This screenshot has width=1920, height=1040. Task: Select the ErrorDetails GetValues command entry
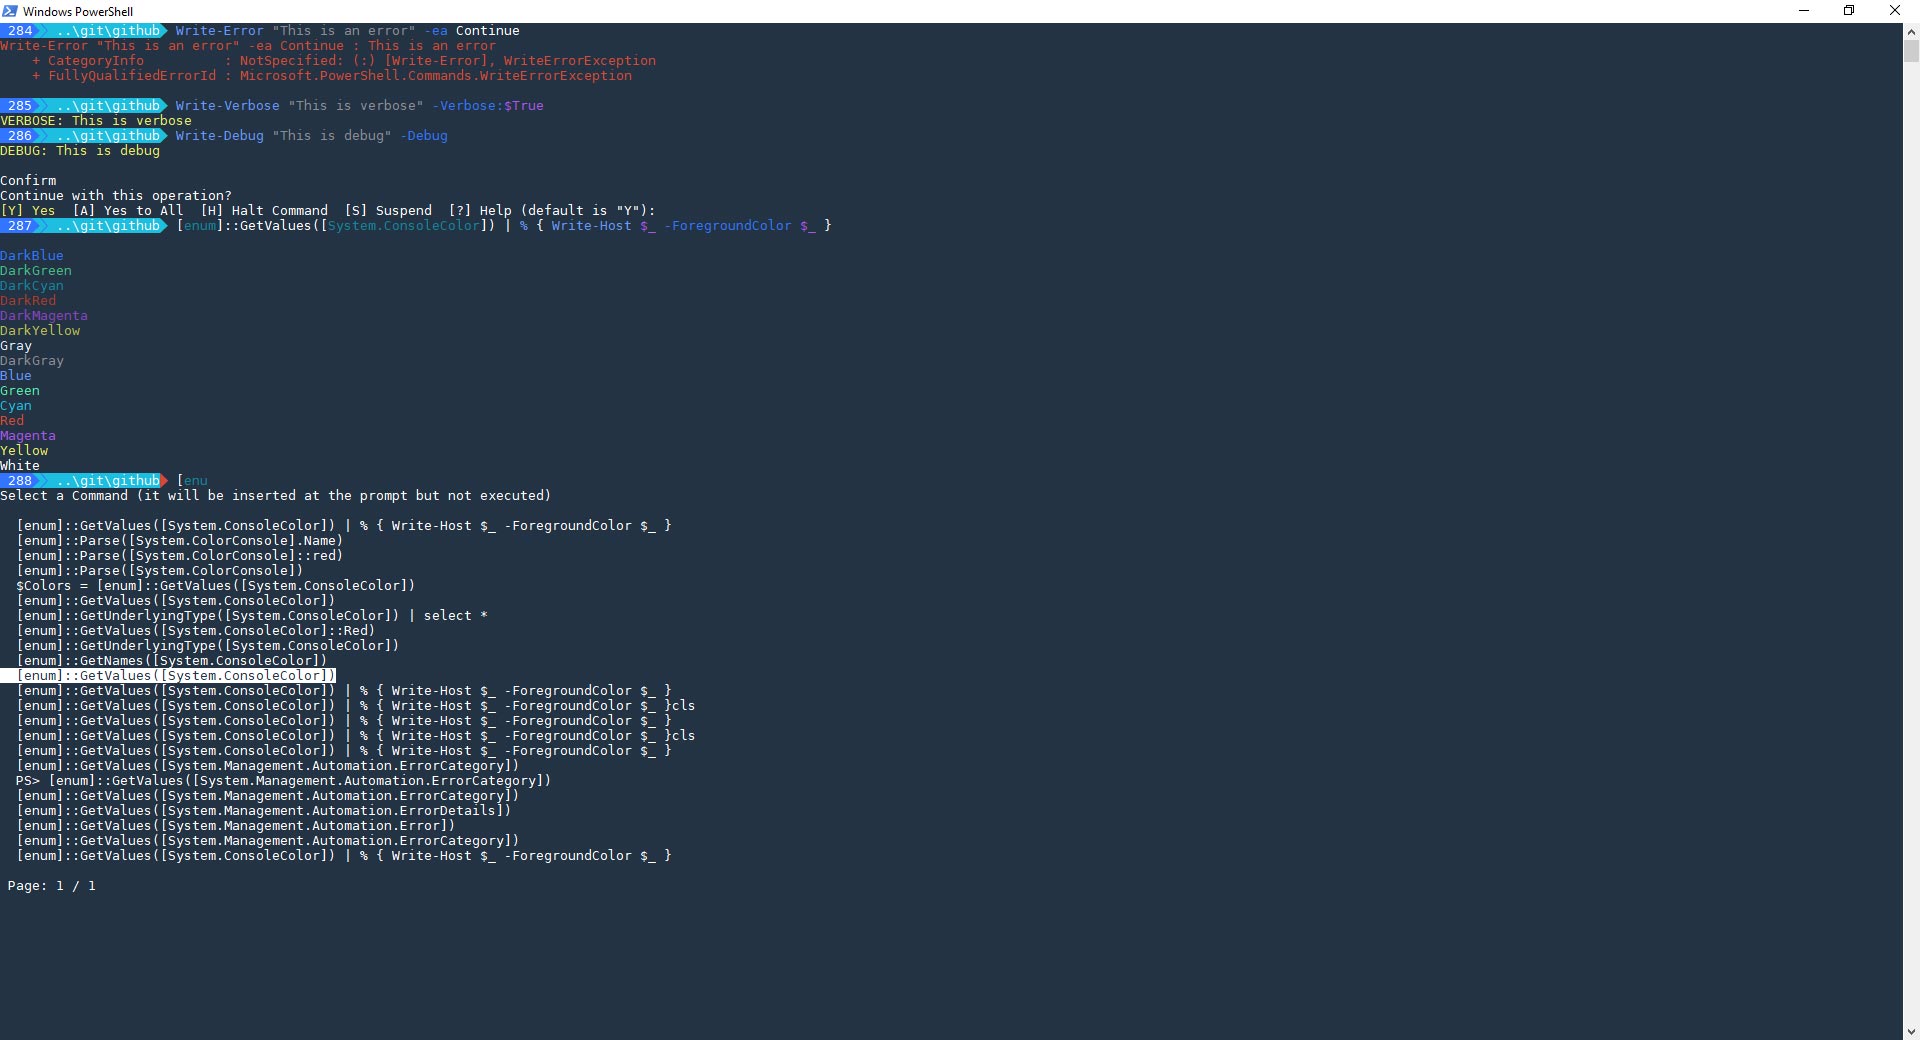(265, 811)
